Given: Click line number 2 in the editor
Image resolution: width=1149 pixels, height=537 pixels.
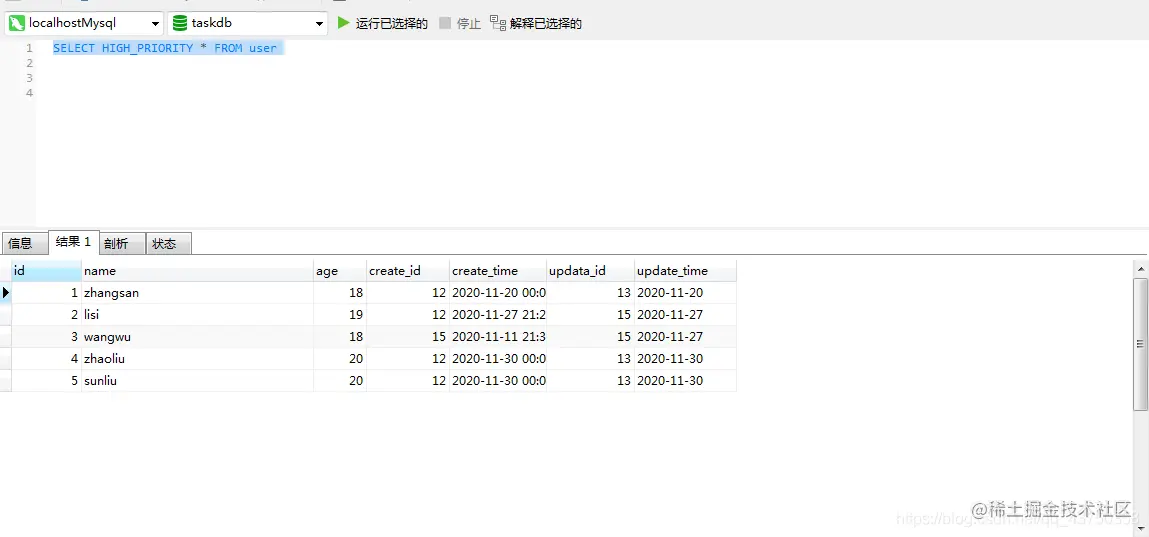Looking at the screenshot, I should pos(29,63).
